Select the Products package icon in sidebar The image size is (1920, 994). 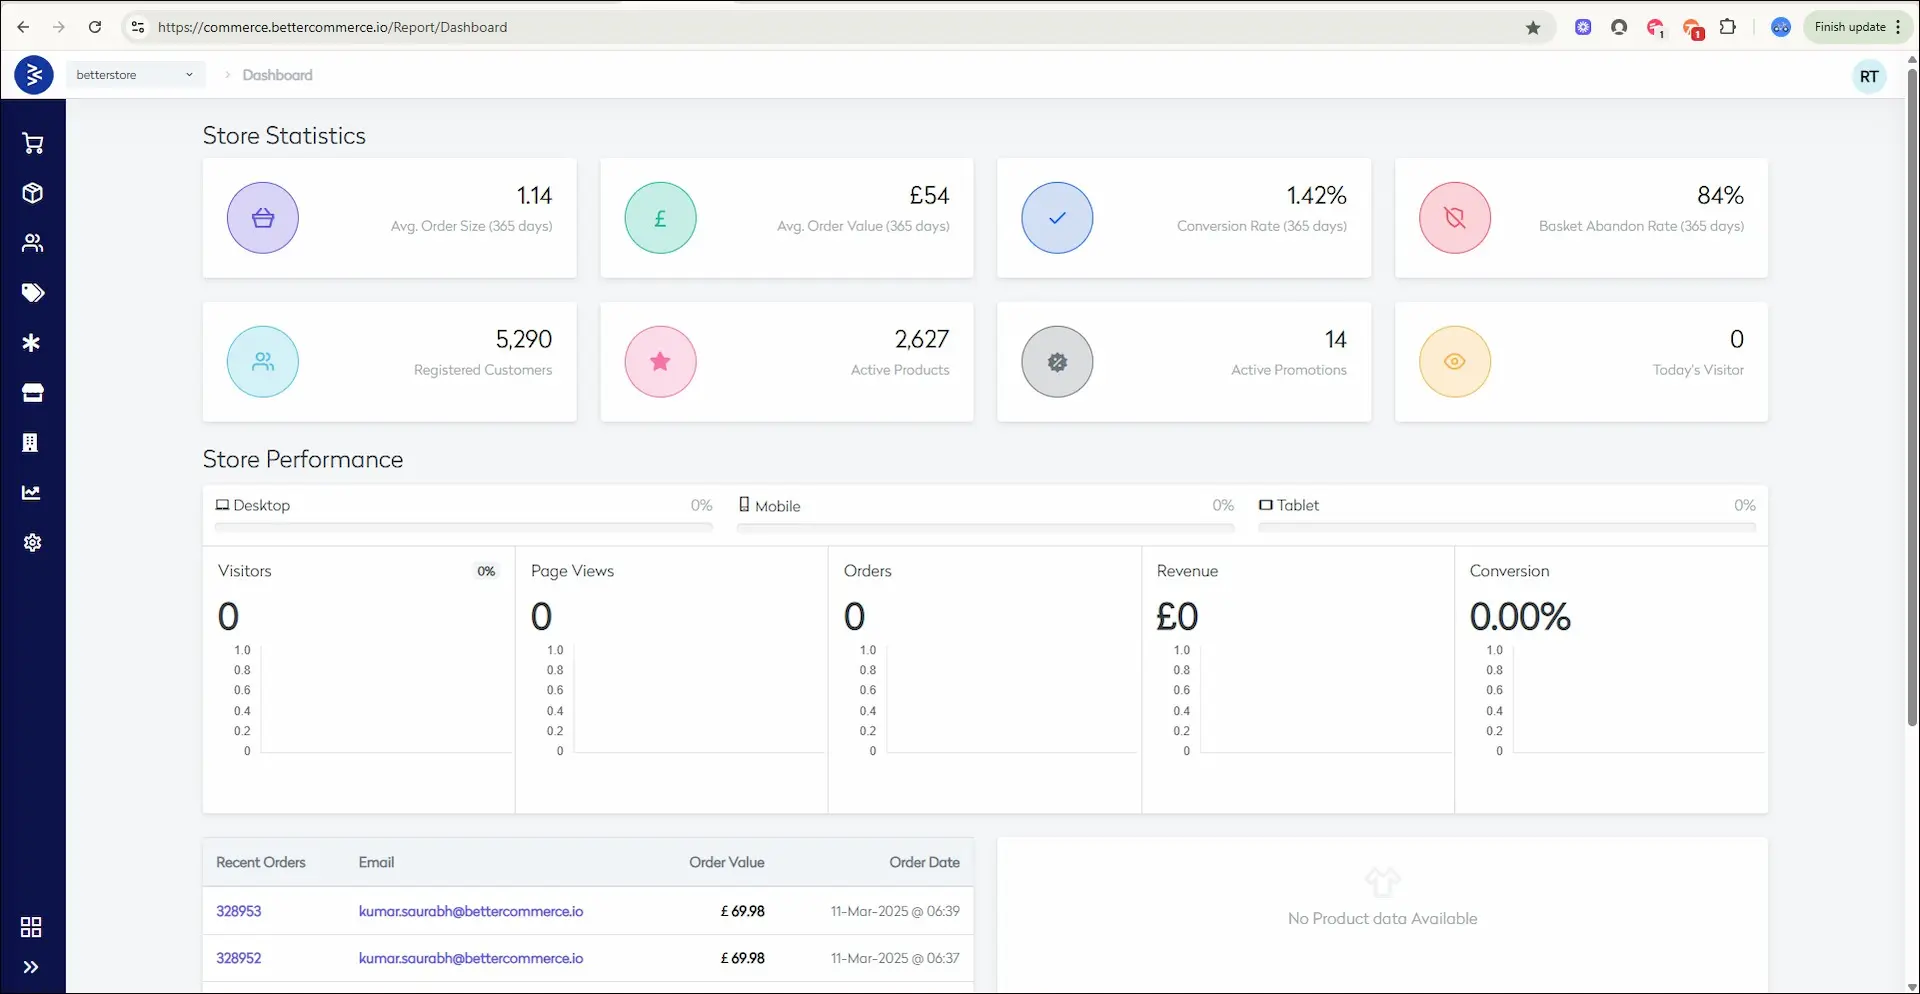pyautogui.click(x=33, y=193)
